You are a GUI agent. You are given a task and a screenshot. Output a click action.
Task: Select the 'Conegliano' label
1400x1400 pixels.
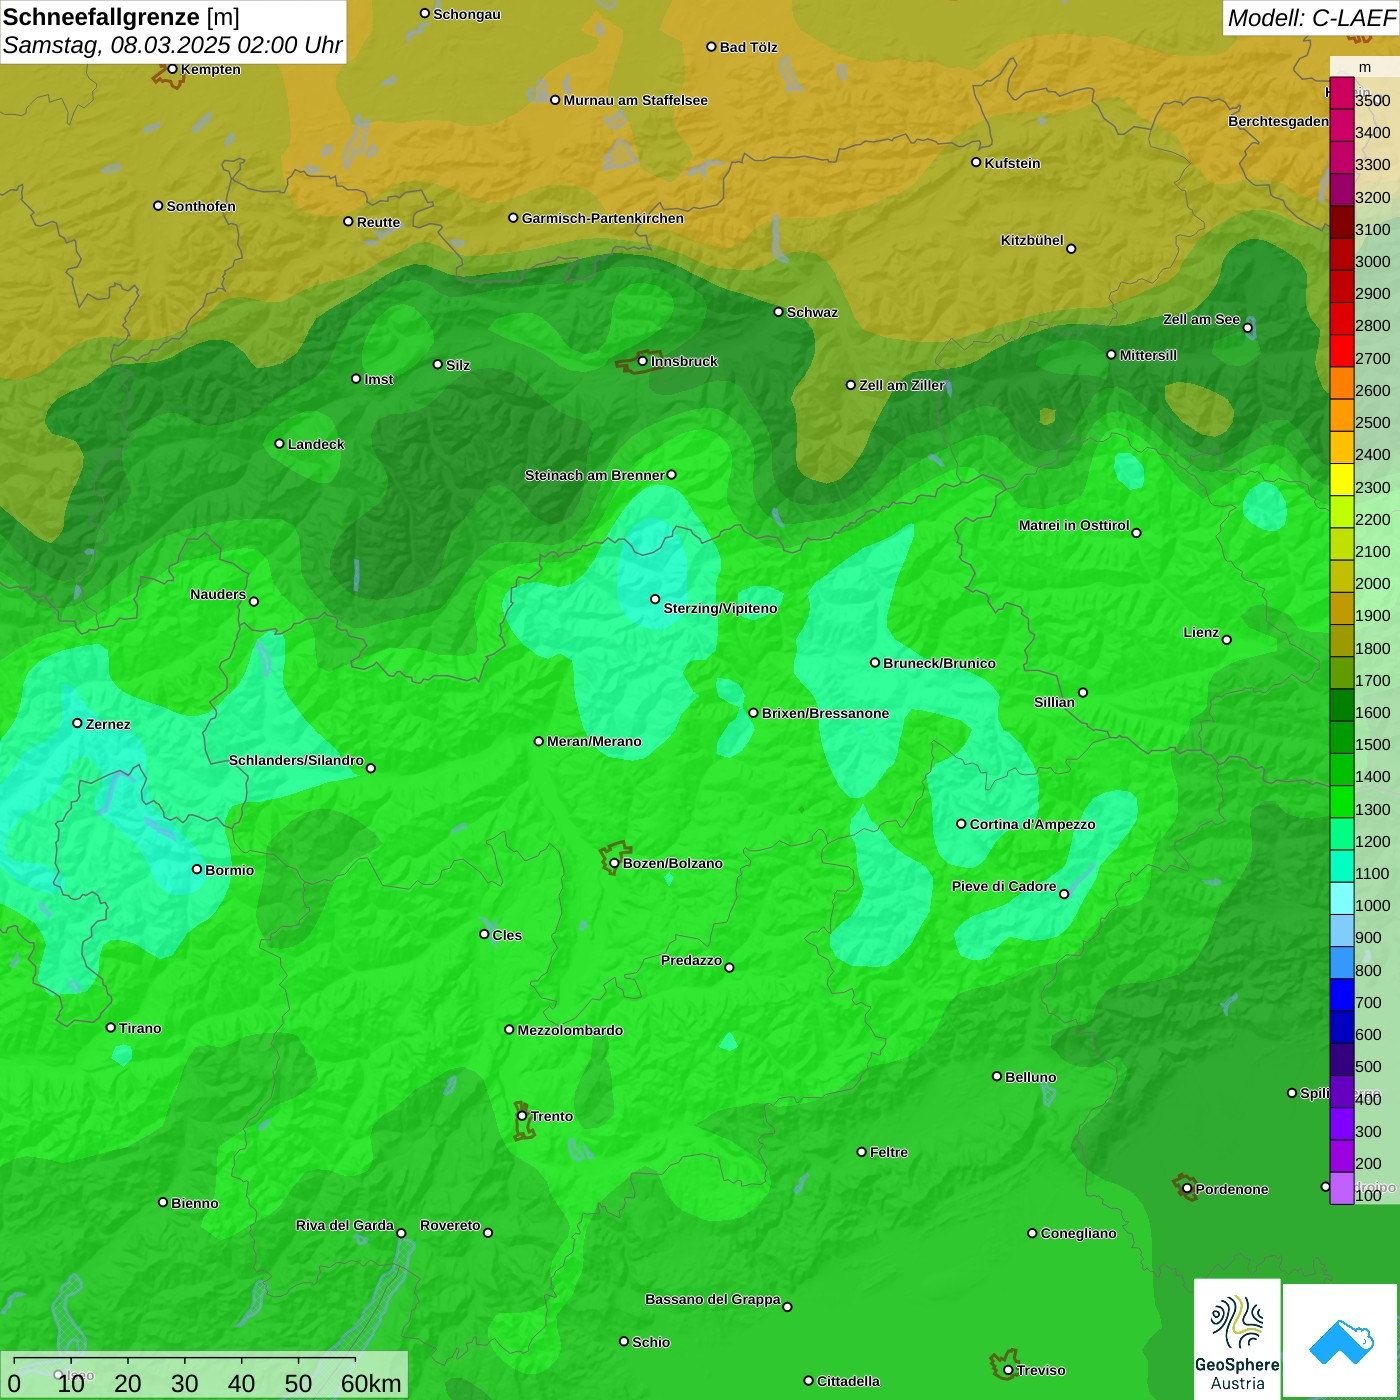coord(1078,1233)
